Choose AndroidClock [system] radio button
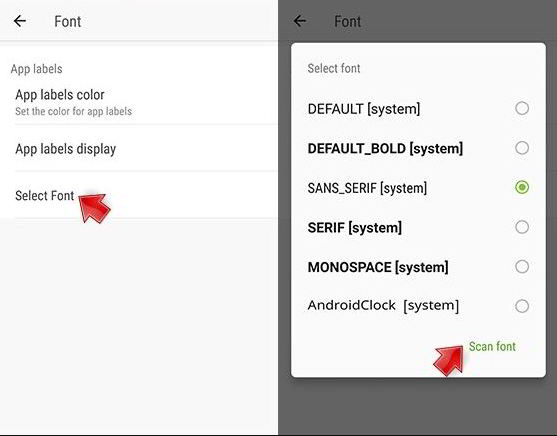Viewport: 557px width, 436px height. [522, 306]
